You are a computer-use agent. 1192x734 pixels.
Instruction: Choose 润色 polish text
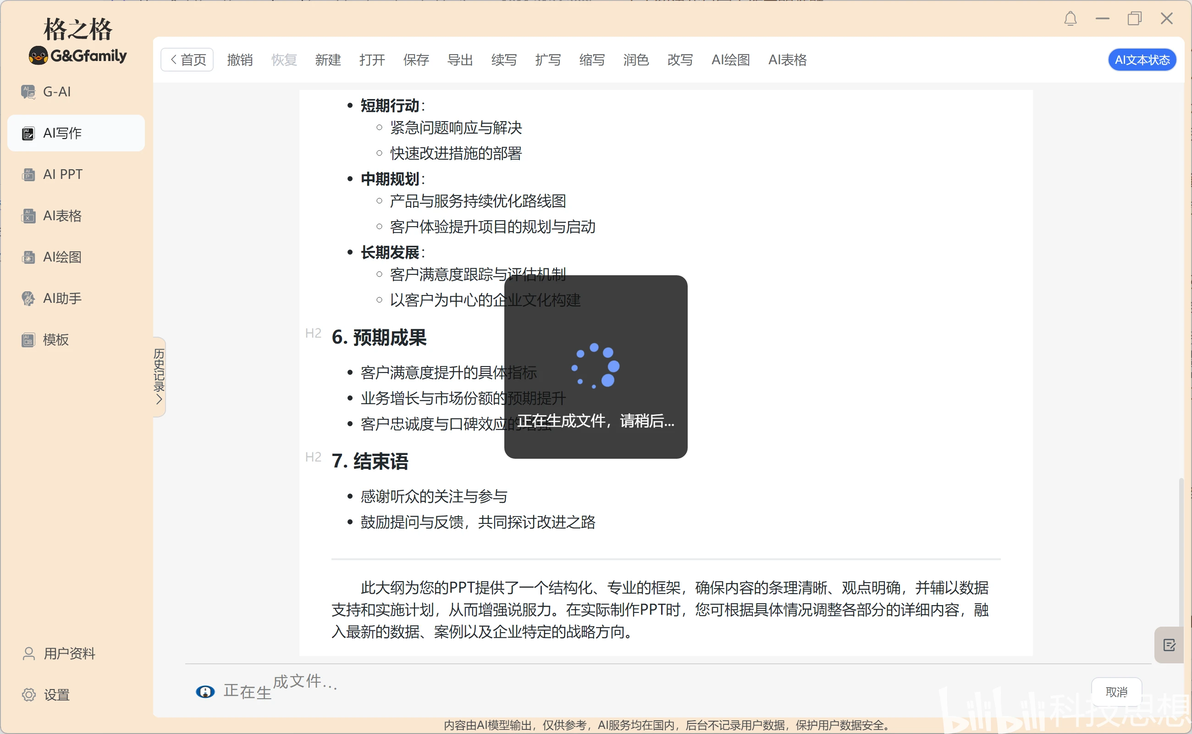(x=636, y=60)
